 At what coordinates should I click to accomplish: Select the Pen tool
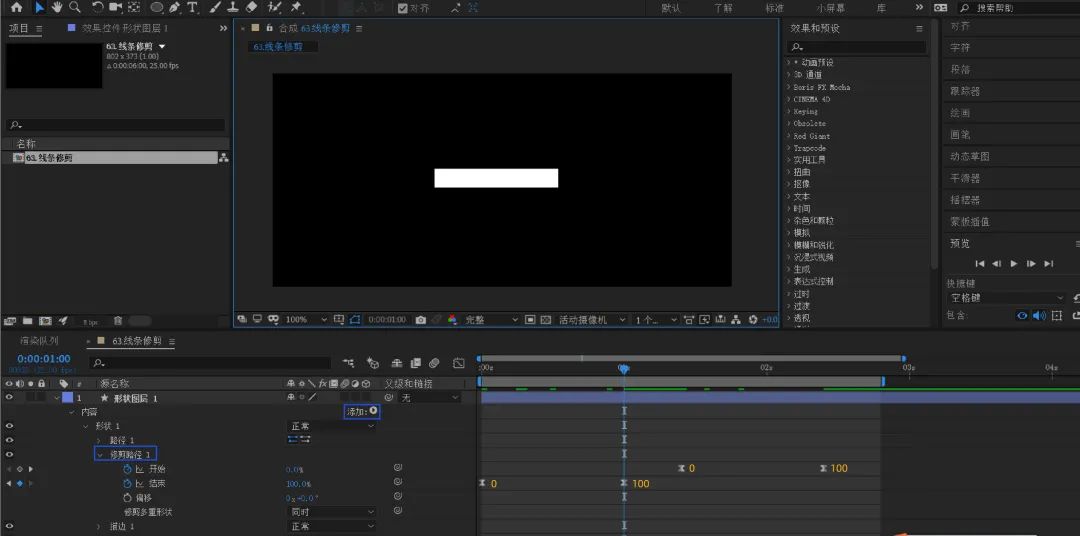(x=174, y=8)
